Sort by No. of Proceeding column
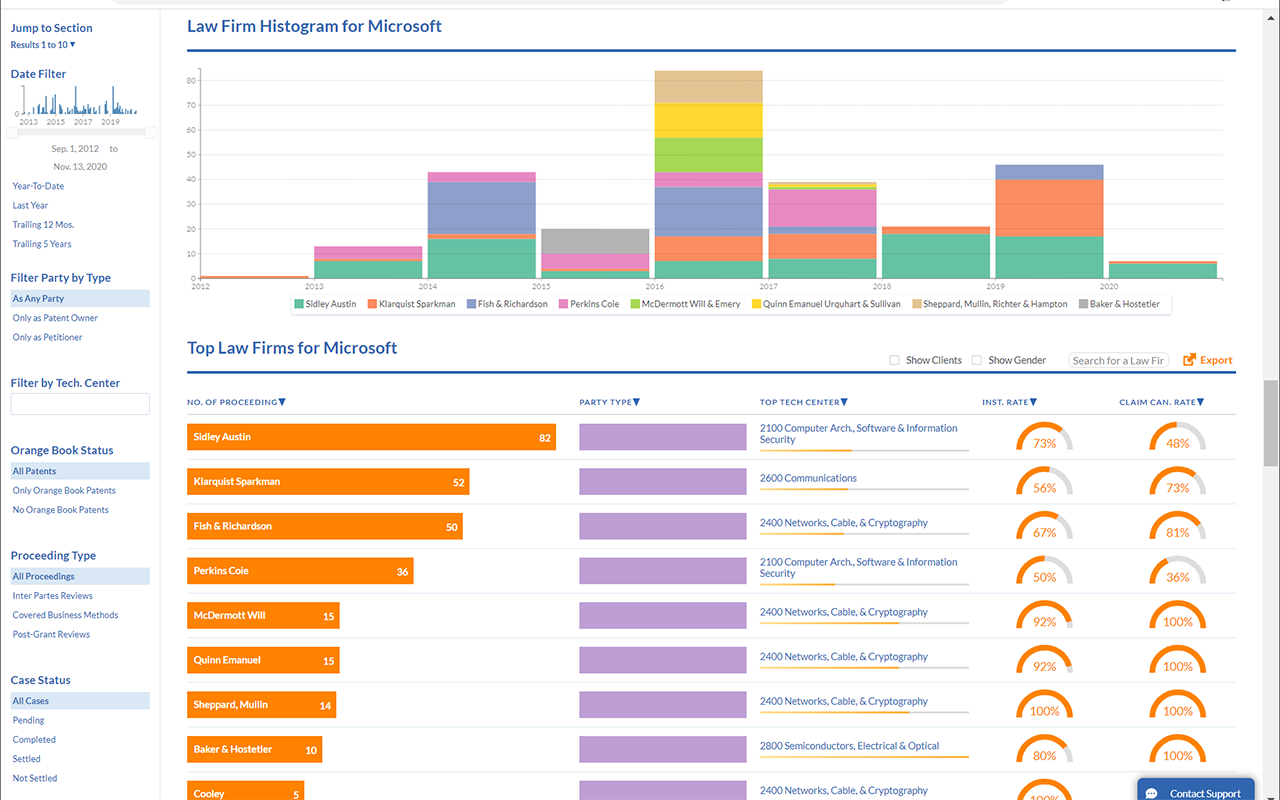The width and height of the screenshot is (1280, 800). [236, 402]
